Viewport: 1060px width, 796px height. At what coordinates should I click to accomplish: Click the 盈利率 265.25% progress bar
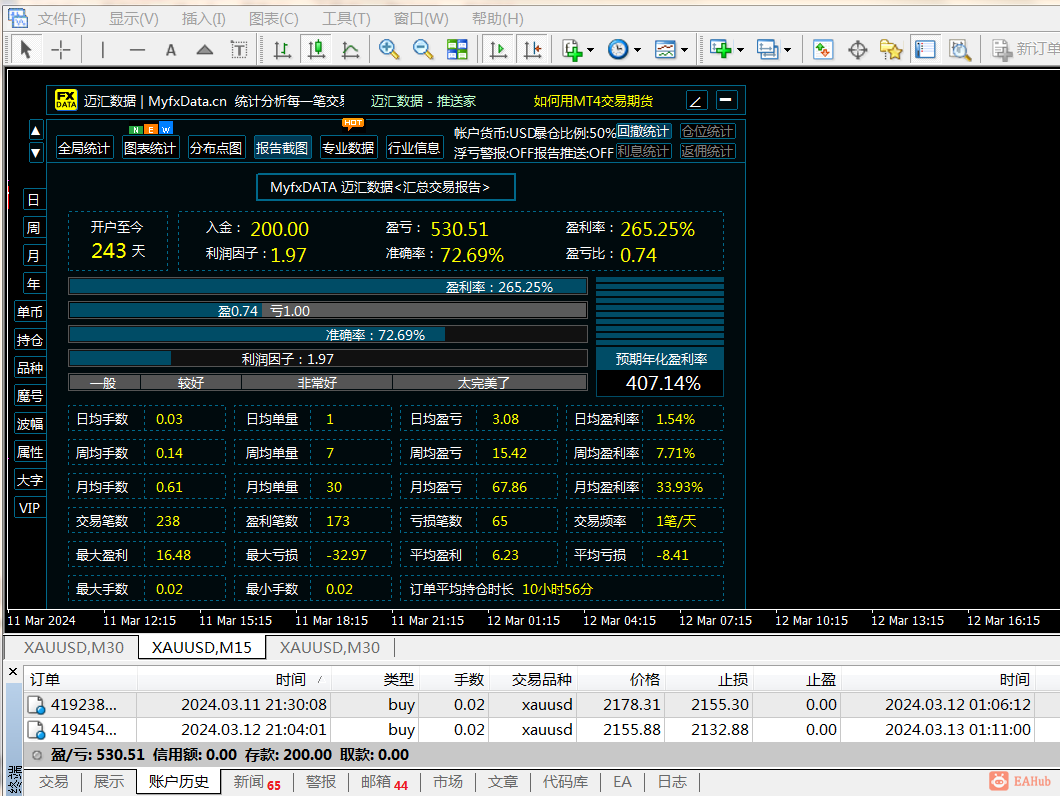[328, 287]
